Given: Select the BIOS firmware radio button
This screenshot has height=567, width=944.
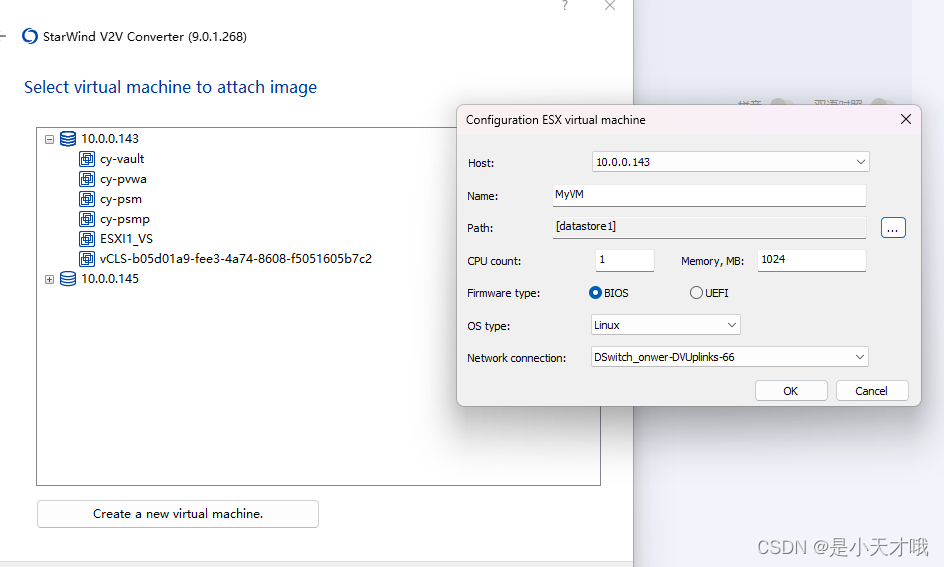Looking at the screenshot, I should coord(595,293).
